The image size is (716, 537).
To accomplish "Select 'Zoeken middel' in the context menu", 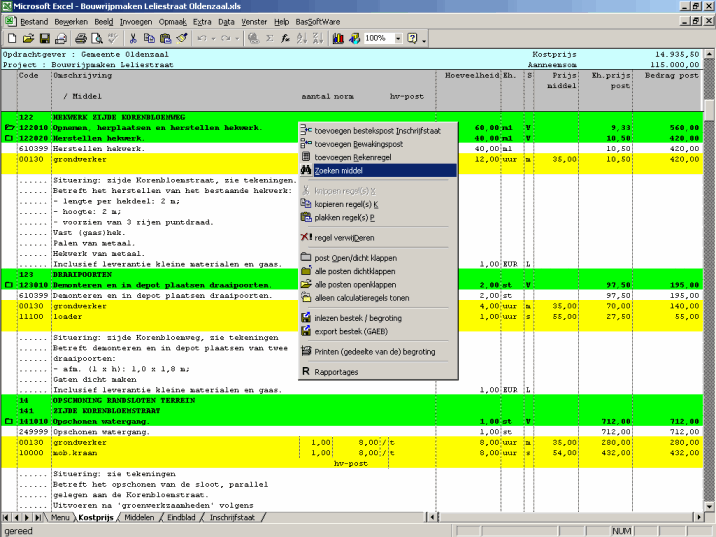I will point(340,170).
